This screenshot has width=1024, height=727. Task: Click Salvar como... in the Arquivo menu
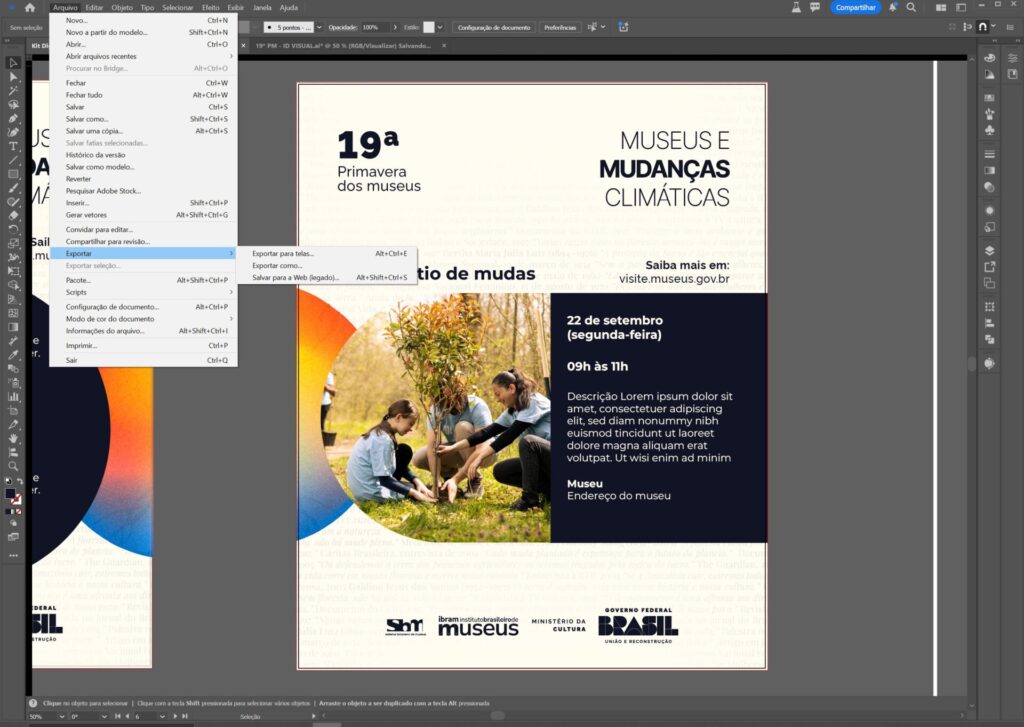point(87,119)
